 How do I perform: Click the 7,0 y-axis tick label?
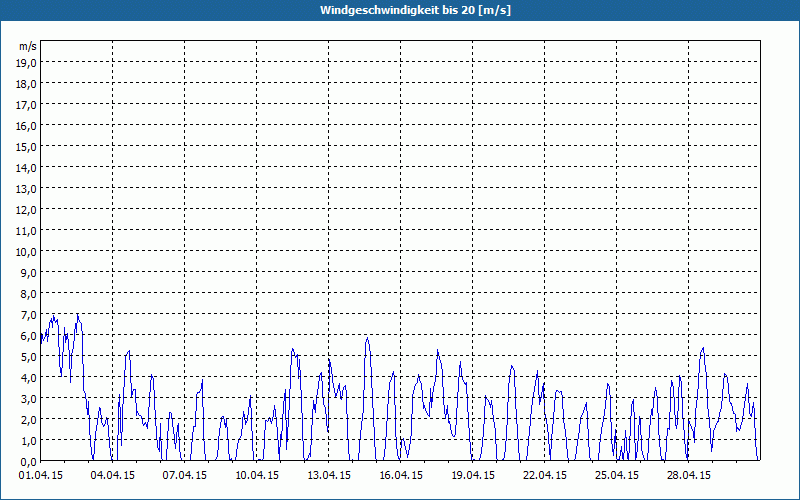point(27,315)
